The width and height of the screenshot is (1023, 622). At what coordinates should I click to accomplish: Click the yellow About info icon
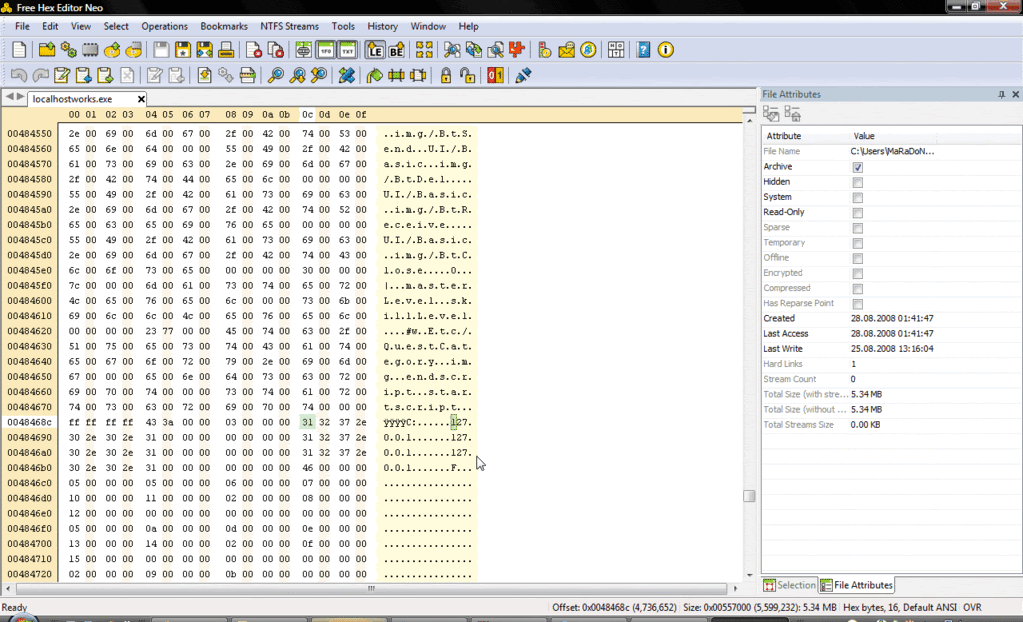click(x=666, y=49)
